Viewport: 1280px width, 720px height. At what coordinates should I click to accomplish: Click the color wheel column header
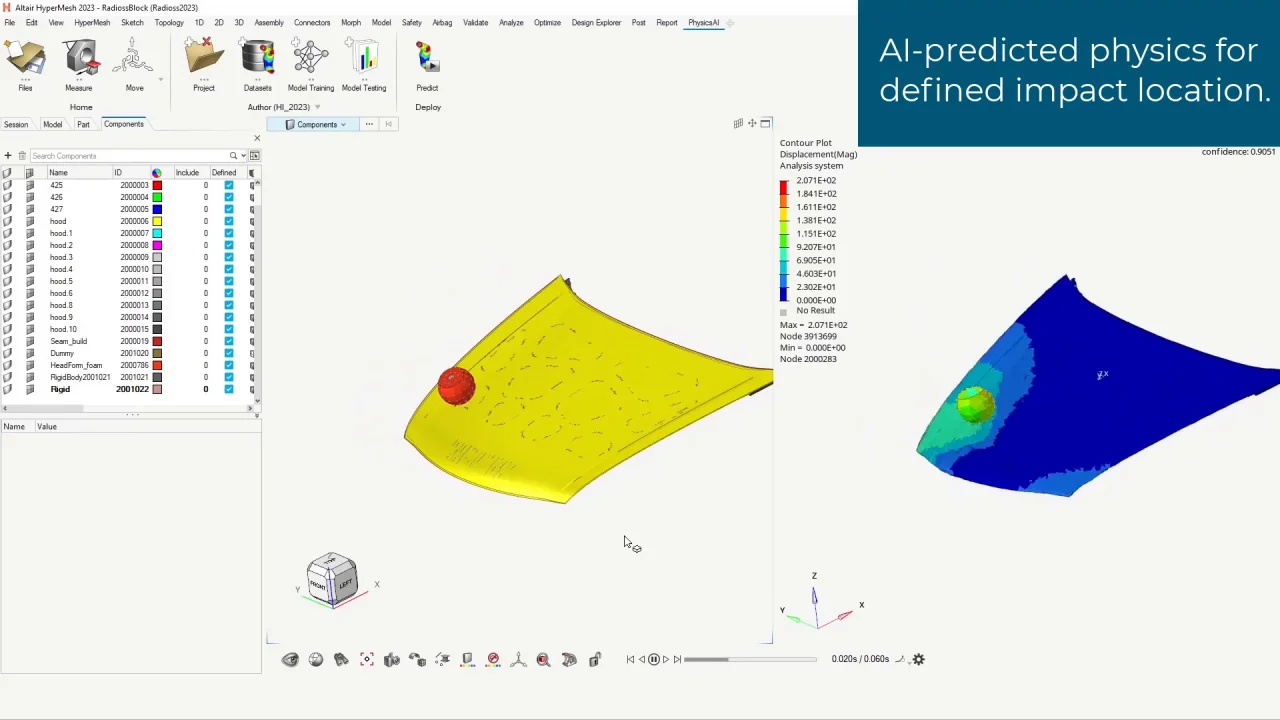[156, 173]
